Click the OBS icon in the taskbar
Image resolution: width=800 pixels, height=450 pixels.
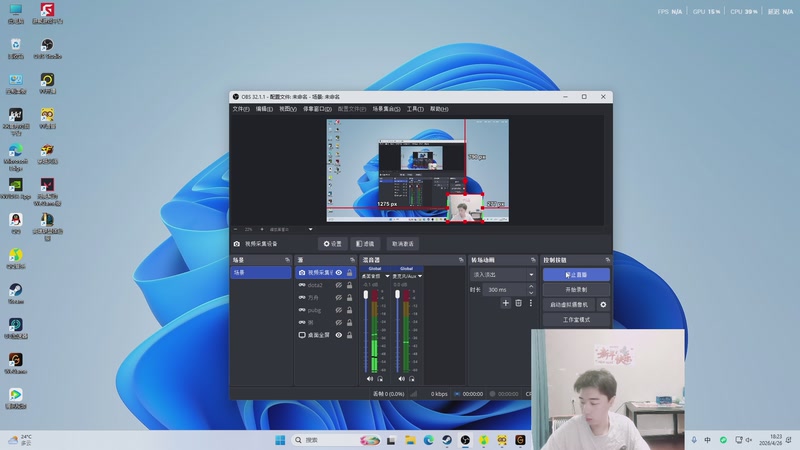point(465,440)
